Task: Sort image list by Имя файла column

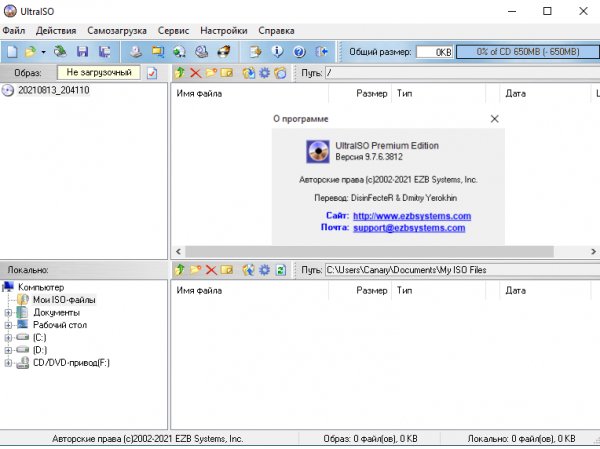Action: click(250, 93)
